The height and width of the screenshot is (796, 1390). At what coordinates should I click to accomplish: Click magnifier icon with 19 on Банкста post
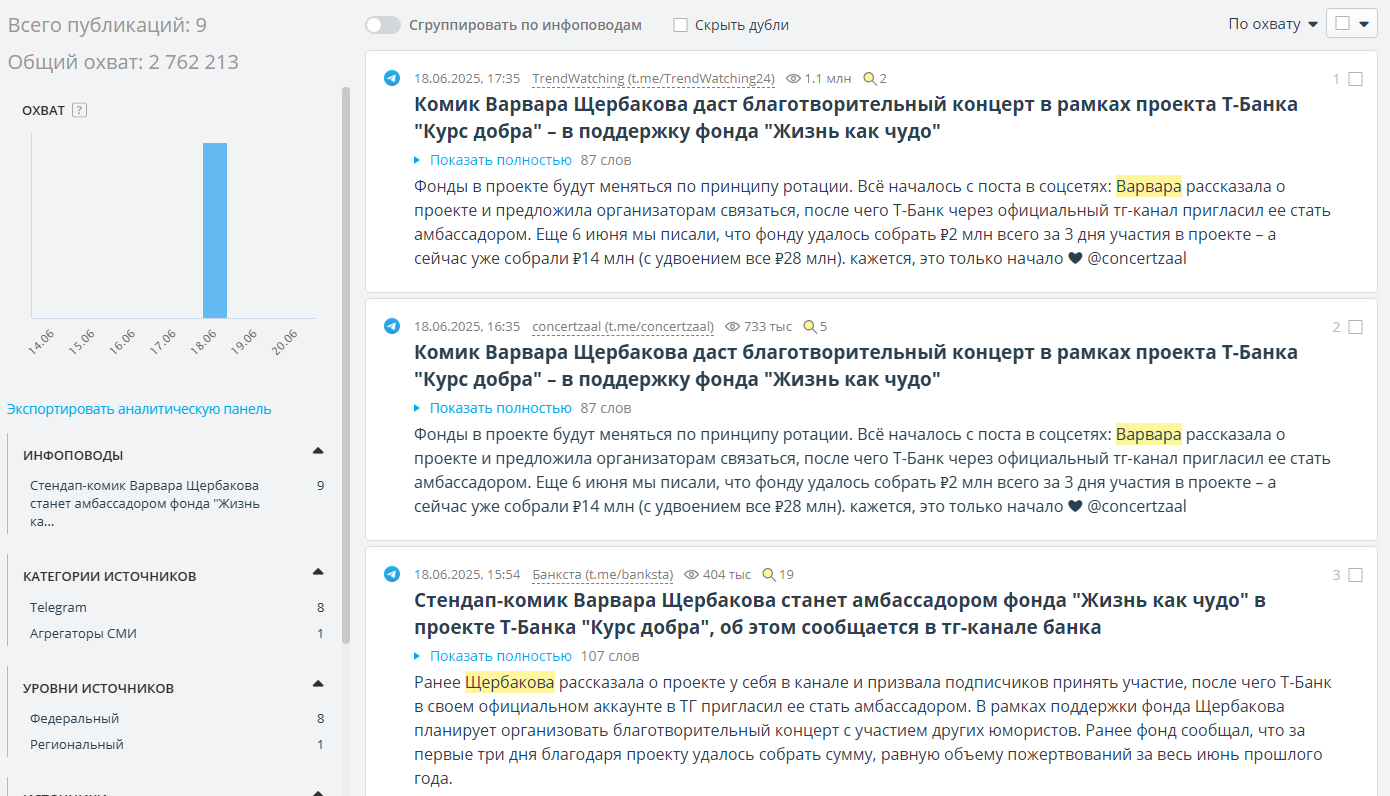coord(768,574)
